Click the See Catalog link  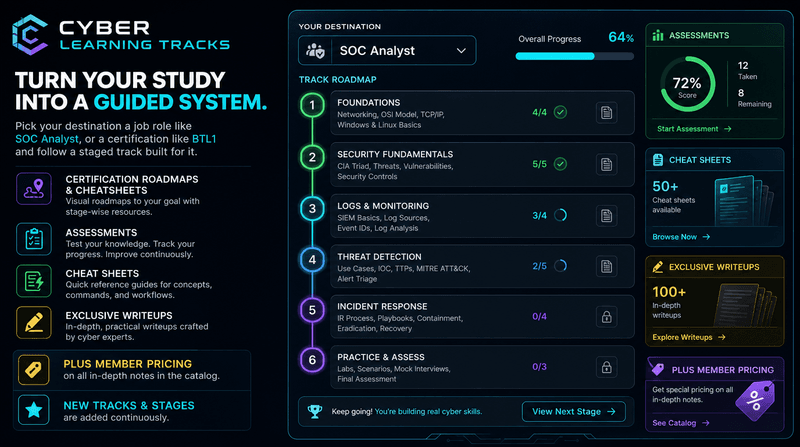[x=680, y=423]
